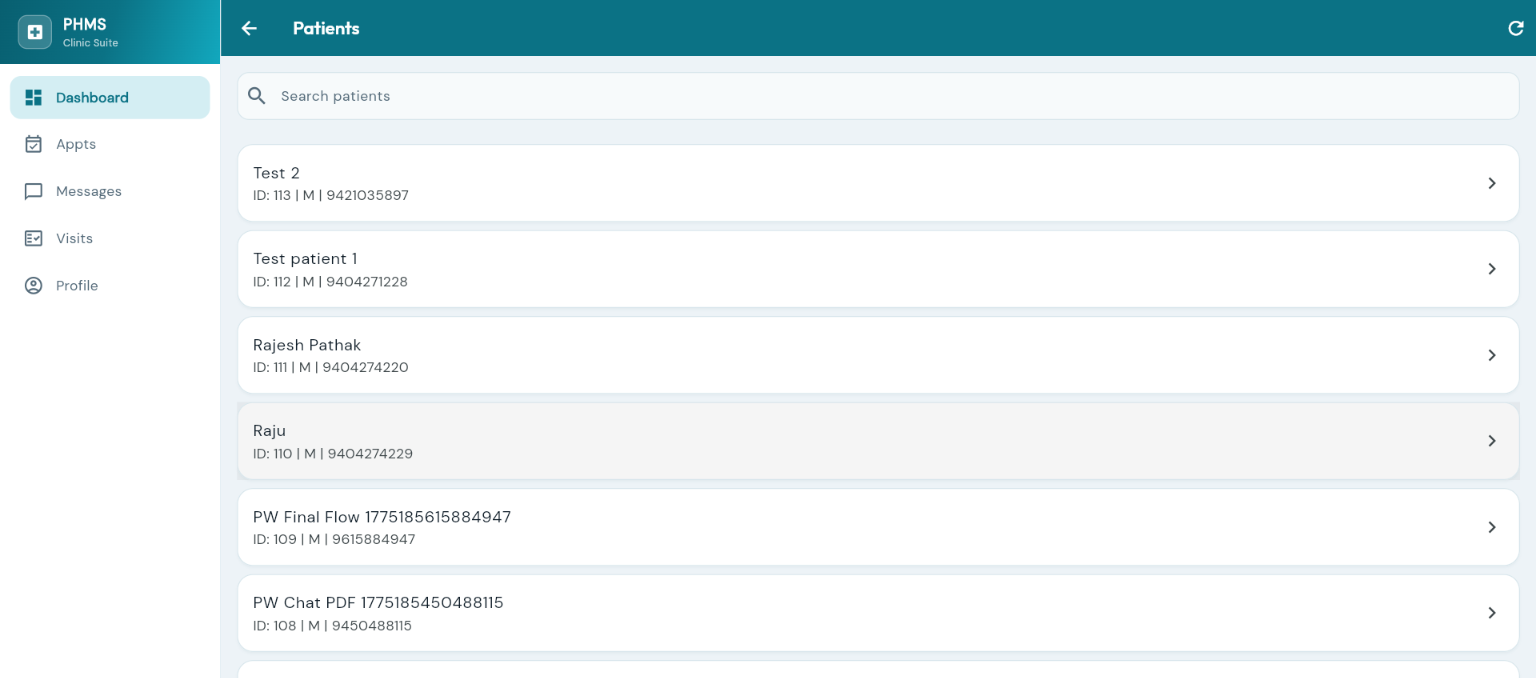Open the Appts section
Screen dimensions: 1536x678
click(x=110, y=144)
